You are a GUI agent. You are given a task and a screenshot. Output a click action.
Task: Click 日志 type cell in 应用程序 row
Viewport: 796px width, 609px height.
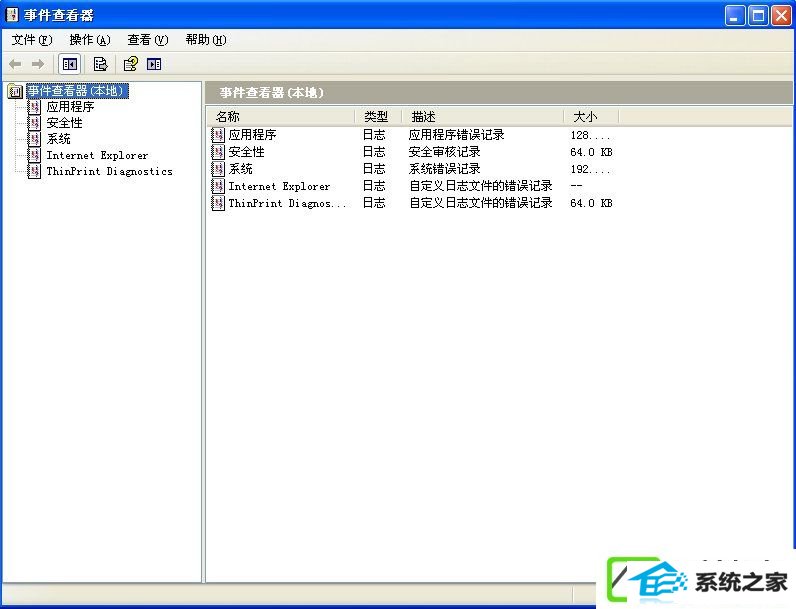[x=374, y=135]
